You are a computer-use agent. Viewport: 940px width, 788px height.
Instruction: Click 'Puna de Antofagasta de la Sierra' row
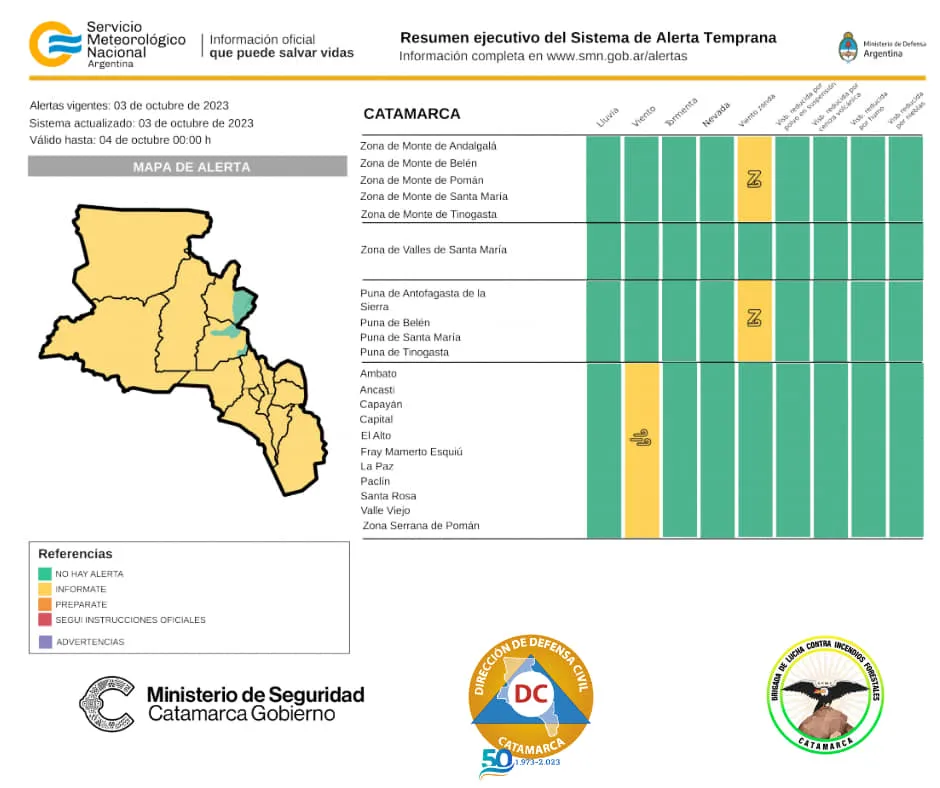click(423, 300)
